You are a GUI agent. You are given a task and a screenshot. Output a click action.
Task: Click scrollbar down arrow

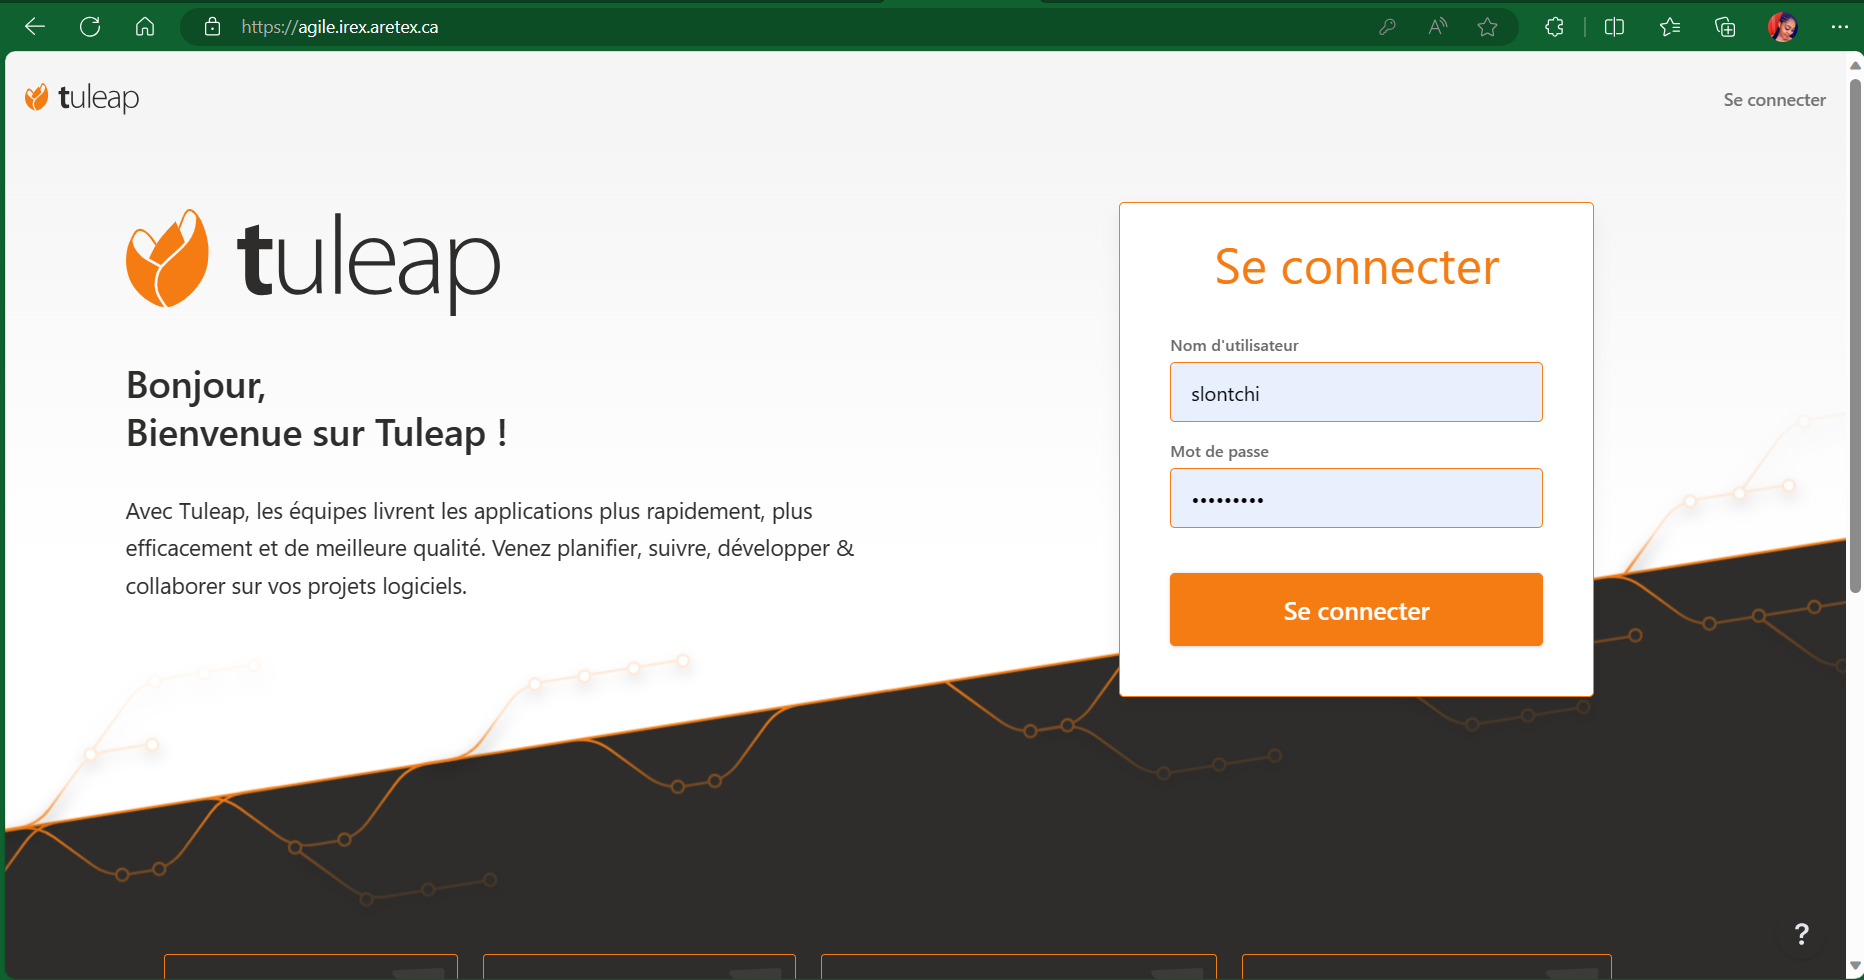click(x=1855, y=966)
